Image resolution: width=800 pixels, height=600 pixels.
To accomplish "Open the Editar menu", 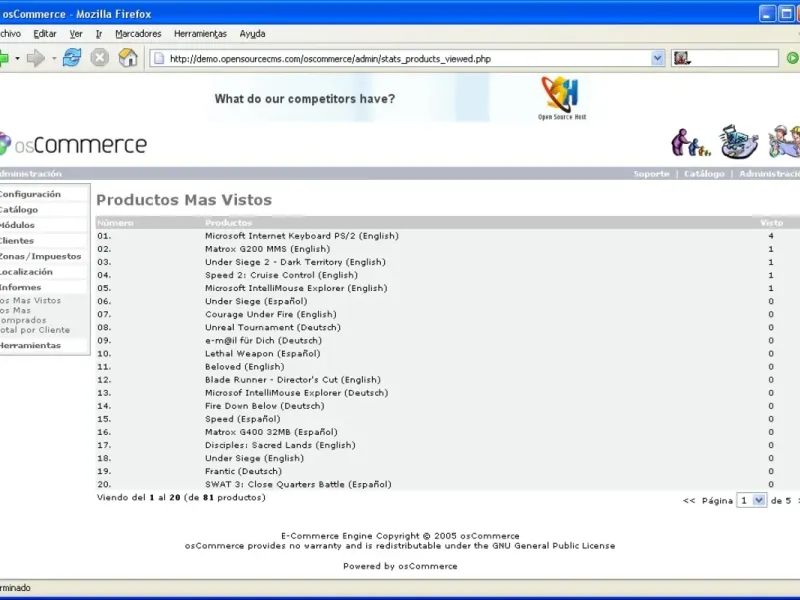I will (x=45, y=34).
